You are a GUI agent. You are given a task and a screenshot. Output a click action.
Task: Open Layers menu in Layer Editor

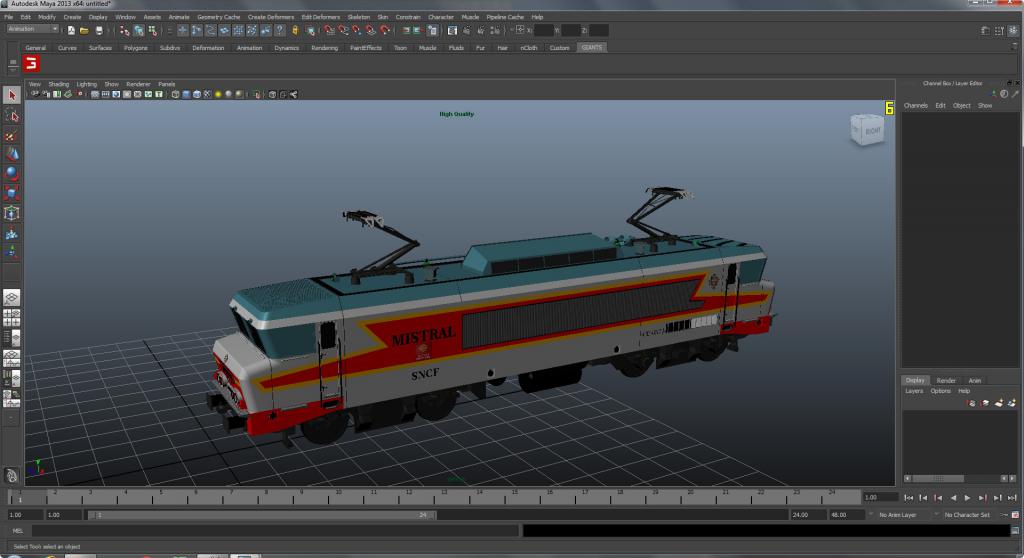coord(914,391)
